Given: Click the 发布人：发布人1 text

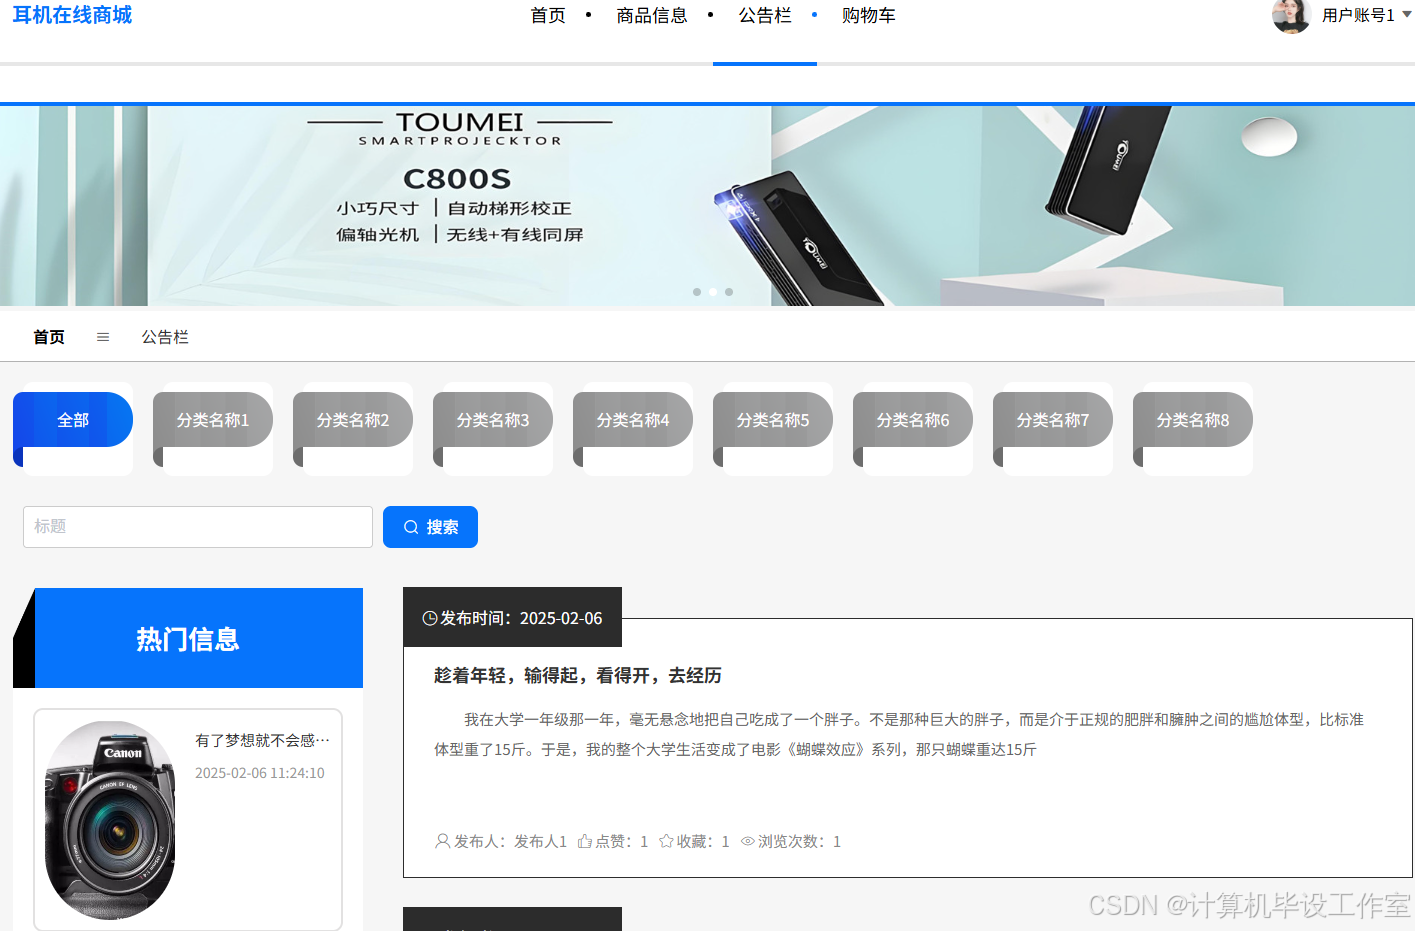Looking at the screenshot, I should [510, 841].
